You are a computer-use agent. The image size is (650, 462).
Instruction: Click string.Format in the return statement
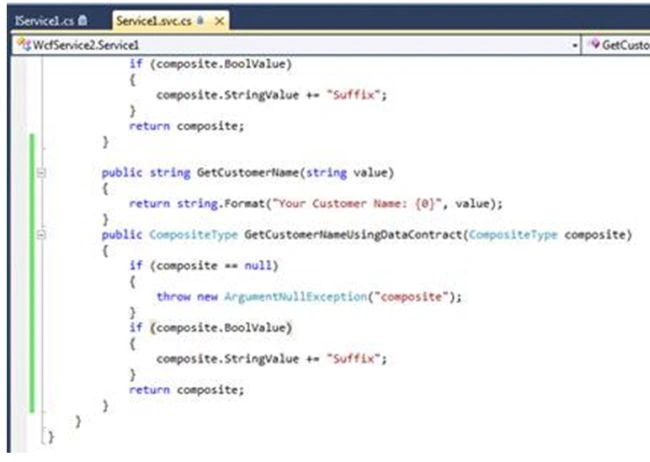(x=221, y=204)
